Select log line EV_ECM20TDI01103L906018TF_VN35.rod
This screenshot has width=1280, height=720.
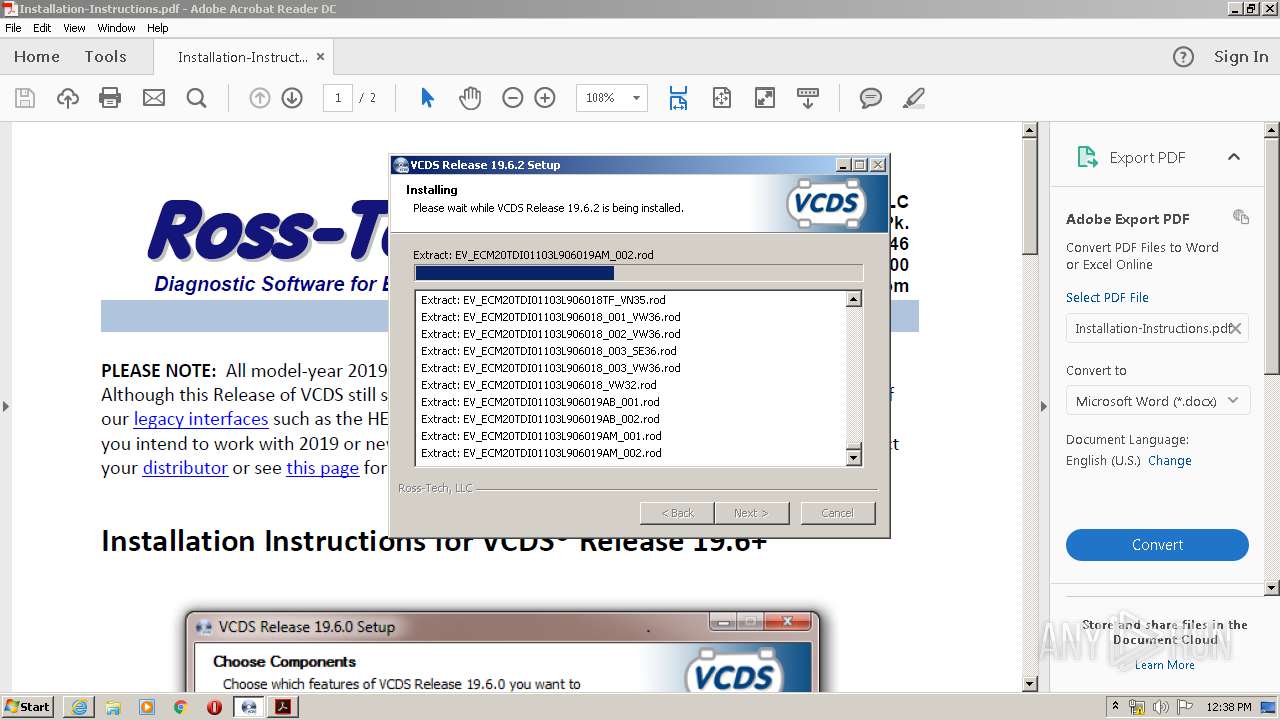[543, 300]
